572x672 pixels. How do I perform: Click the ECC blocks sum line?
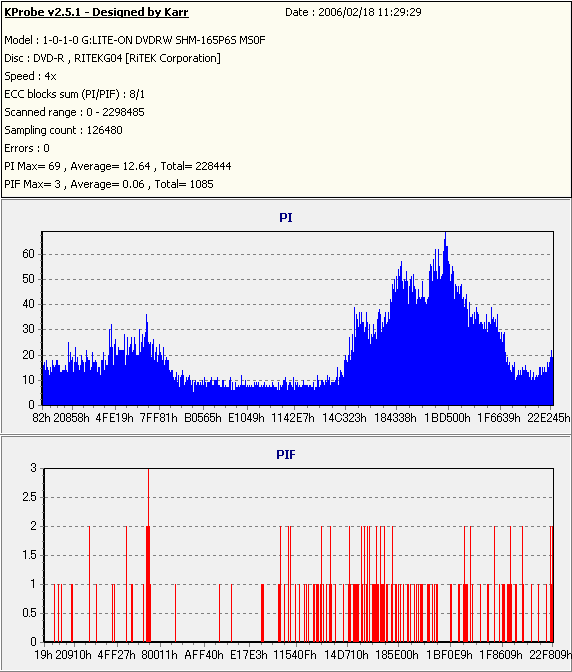75,94
